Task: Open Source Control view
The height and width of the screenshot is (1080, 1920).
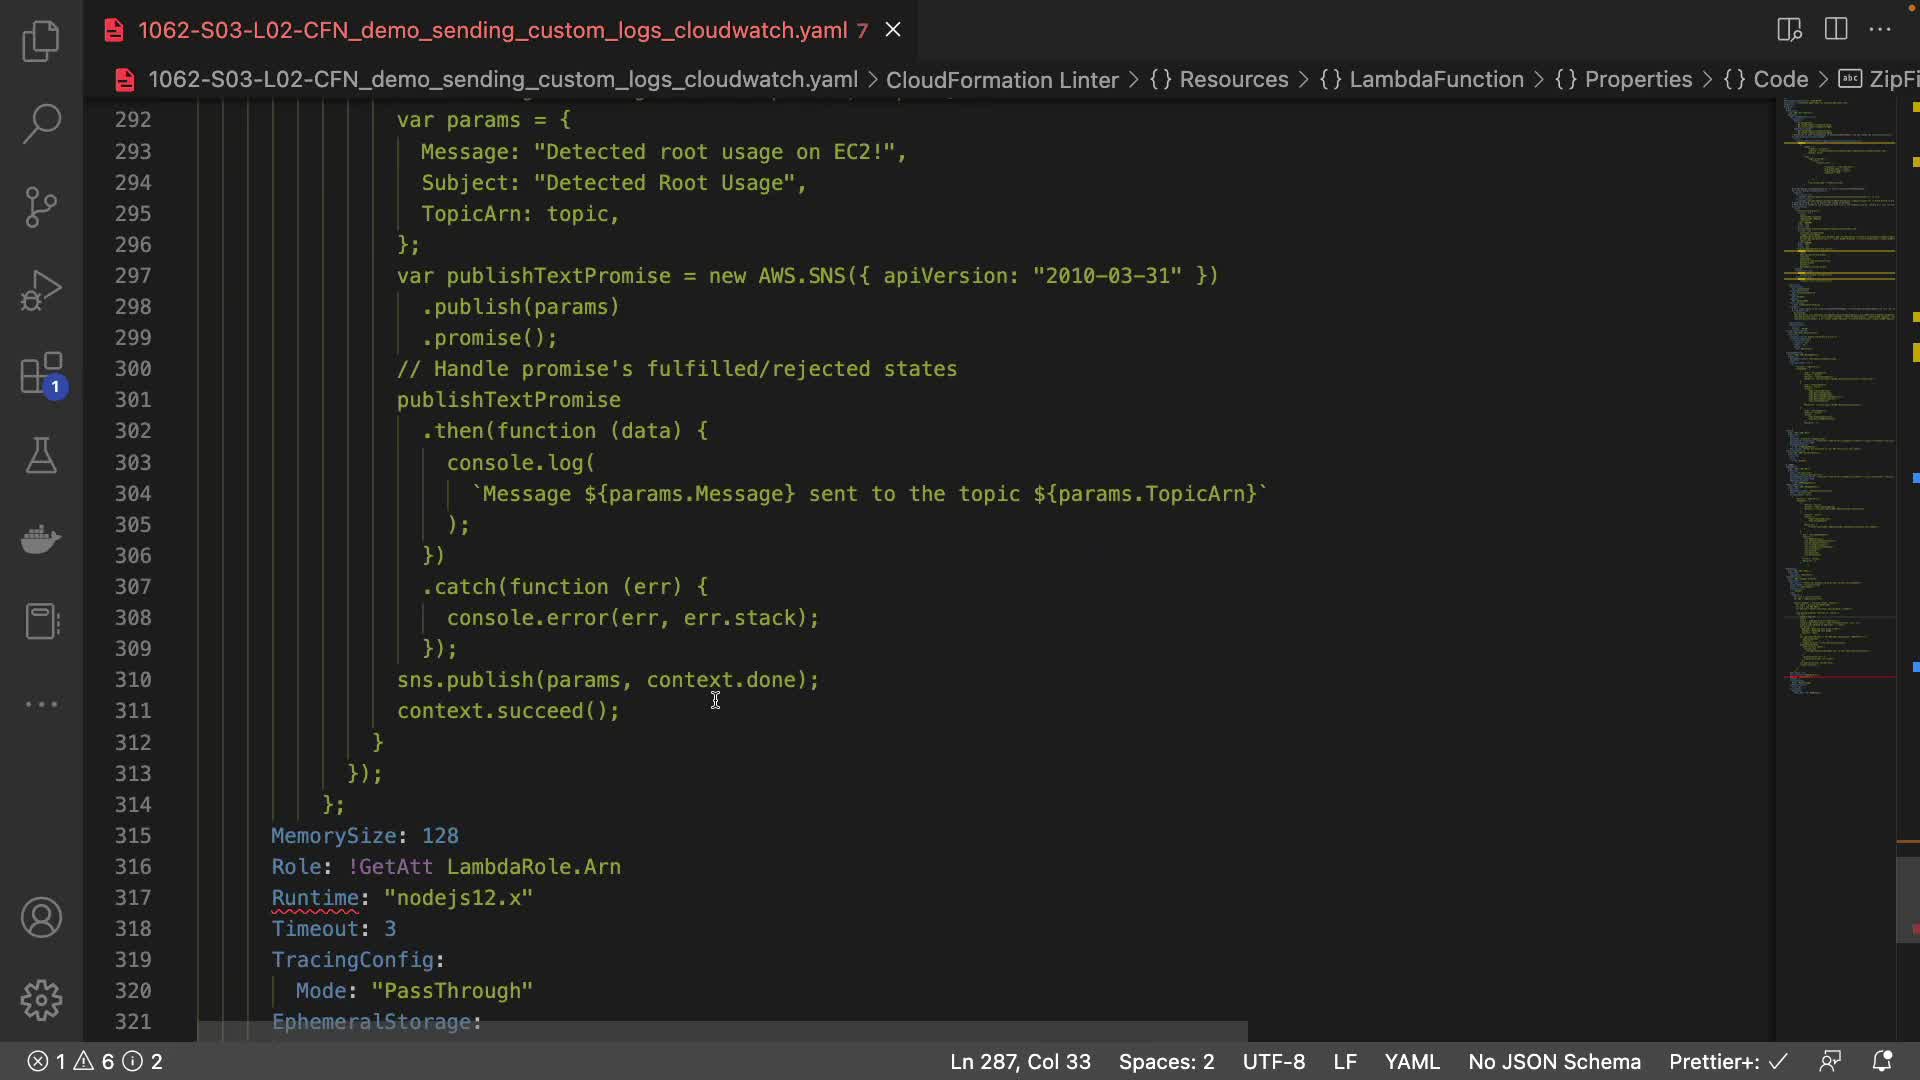Action: point(41,207)
